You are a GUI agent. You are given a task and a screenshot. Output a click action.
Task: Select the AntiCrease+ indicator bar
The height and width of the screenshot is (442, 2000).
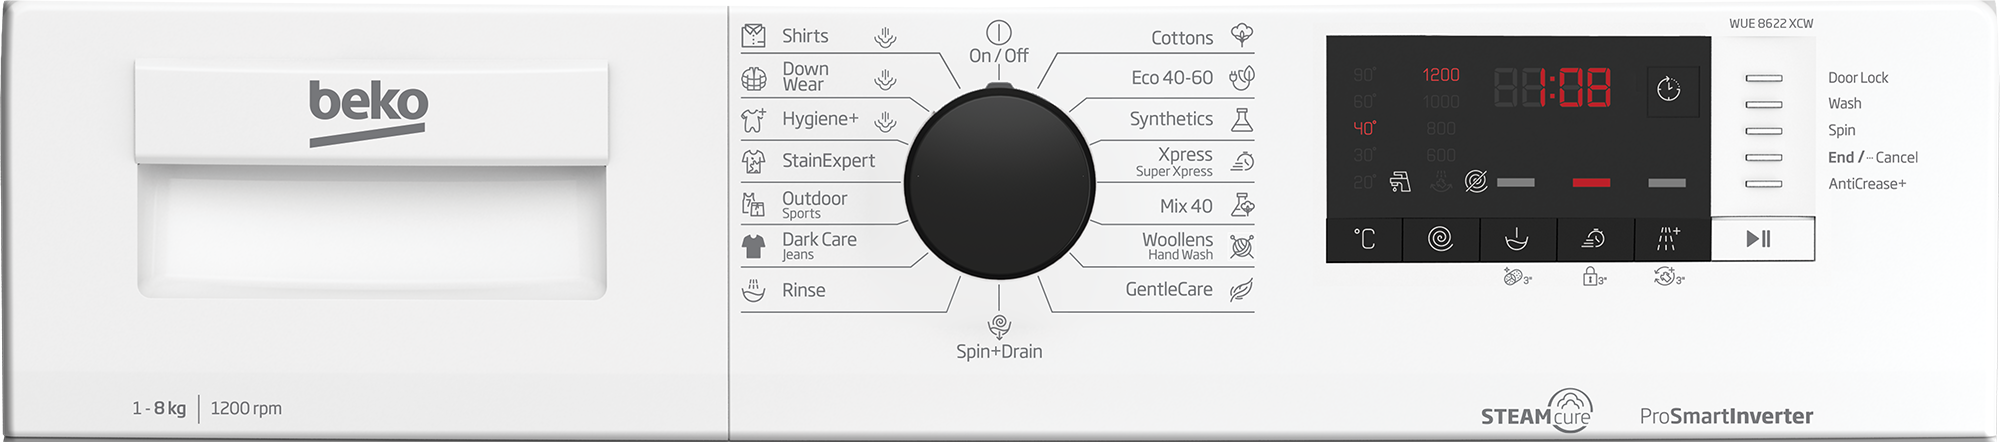click(1764, 184)
